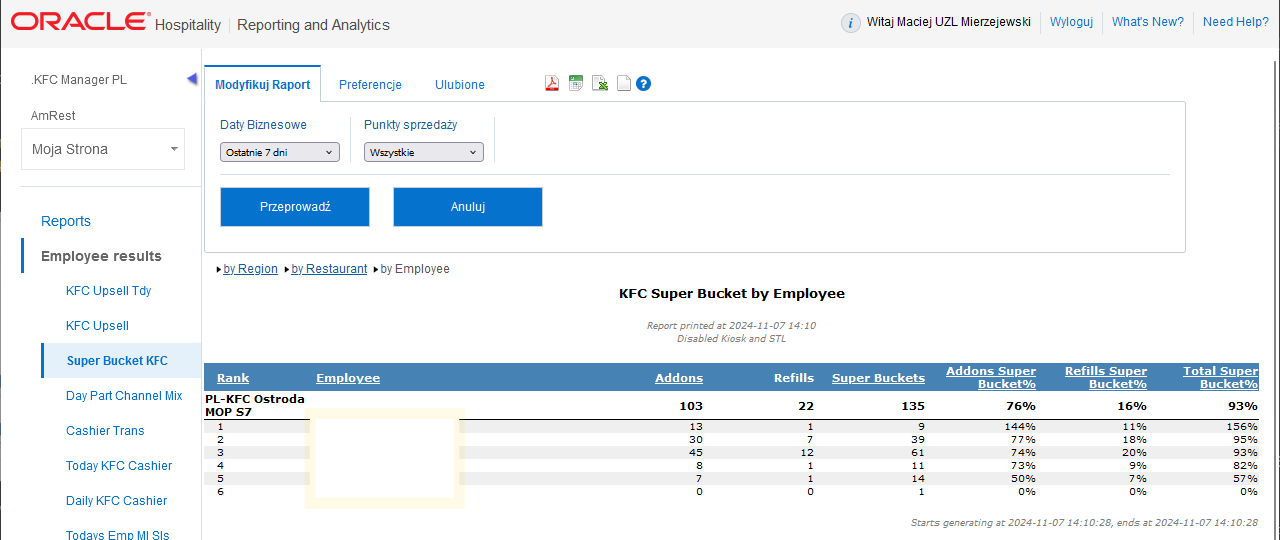Open the What's New? link
The width and height of the screenshot is (1280, 540).
1147,22
